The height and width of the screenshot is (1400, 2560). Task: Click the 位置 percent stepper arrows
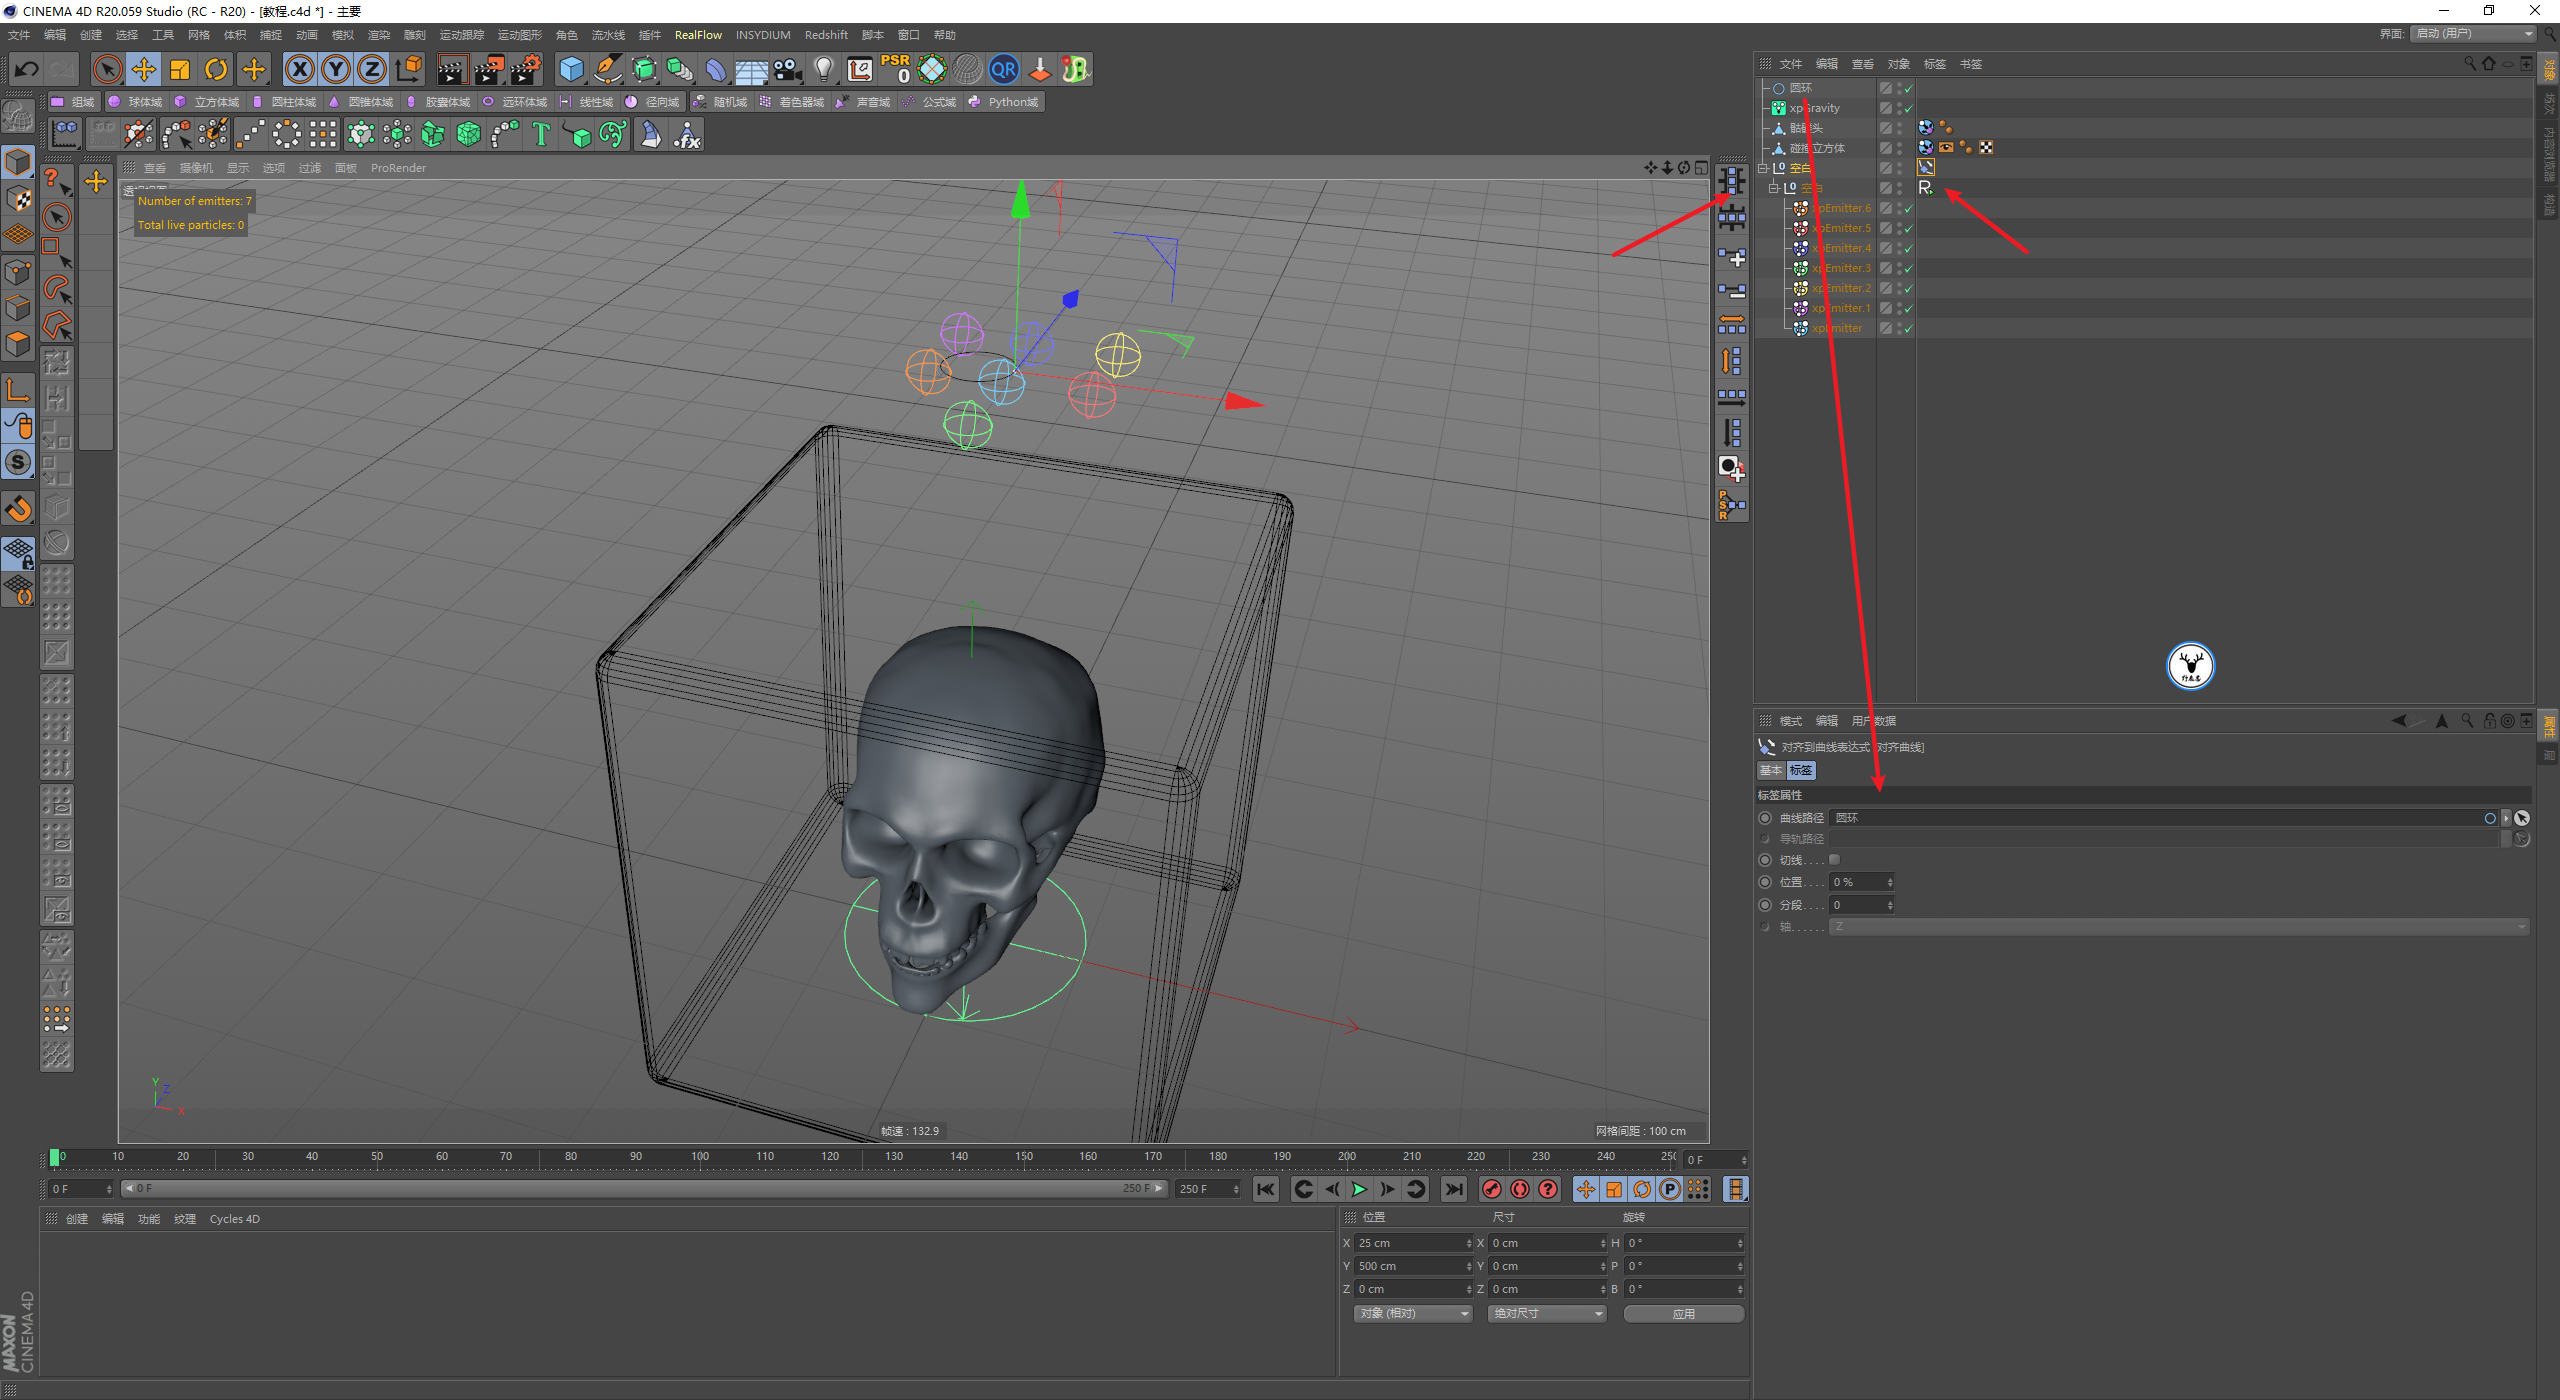[1889, 882]
